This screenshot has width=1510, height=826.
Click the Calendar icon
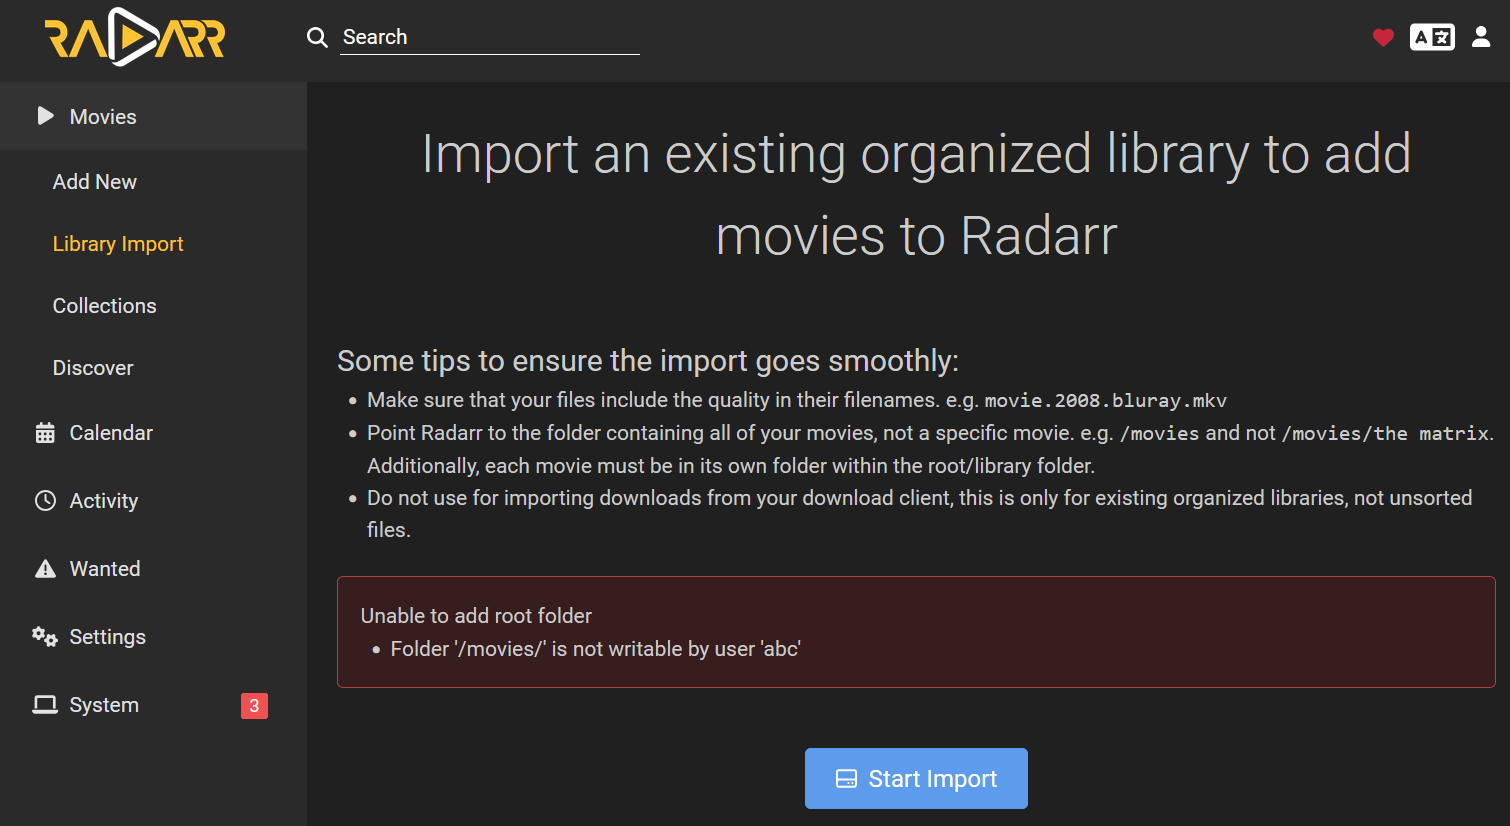click(x=45, y=433)
